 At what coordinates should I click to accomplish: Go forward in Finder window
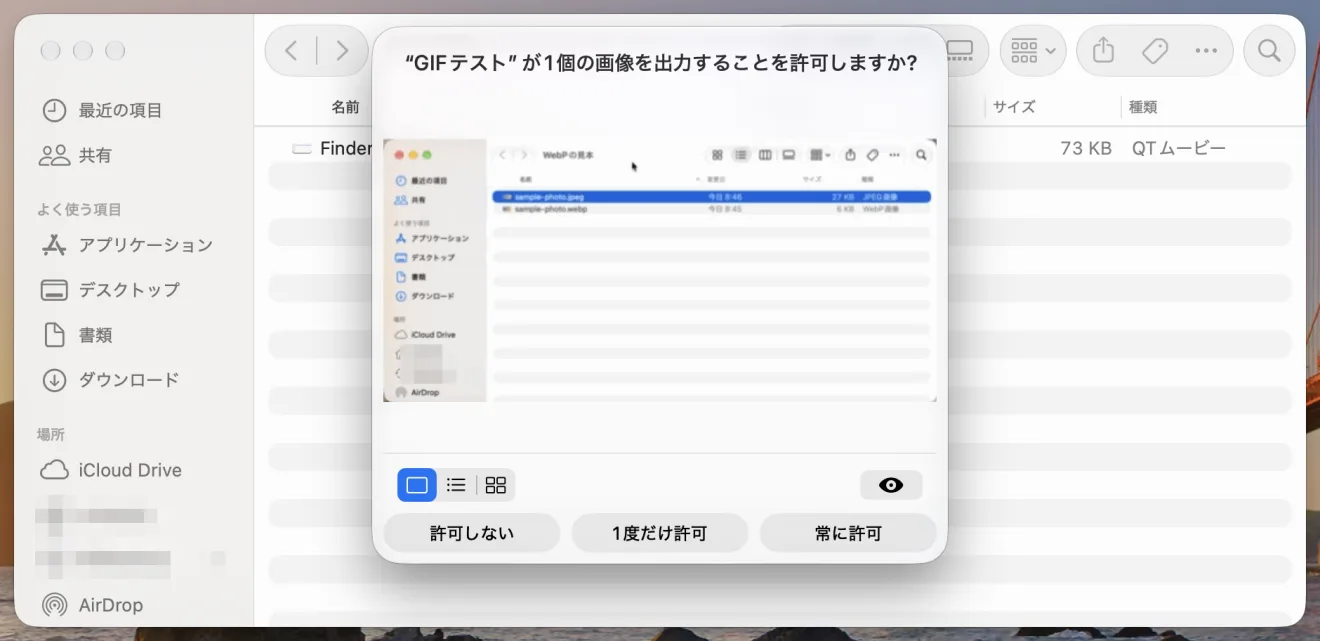pos(342,51)
